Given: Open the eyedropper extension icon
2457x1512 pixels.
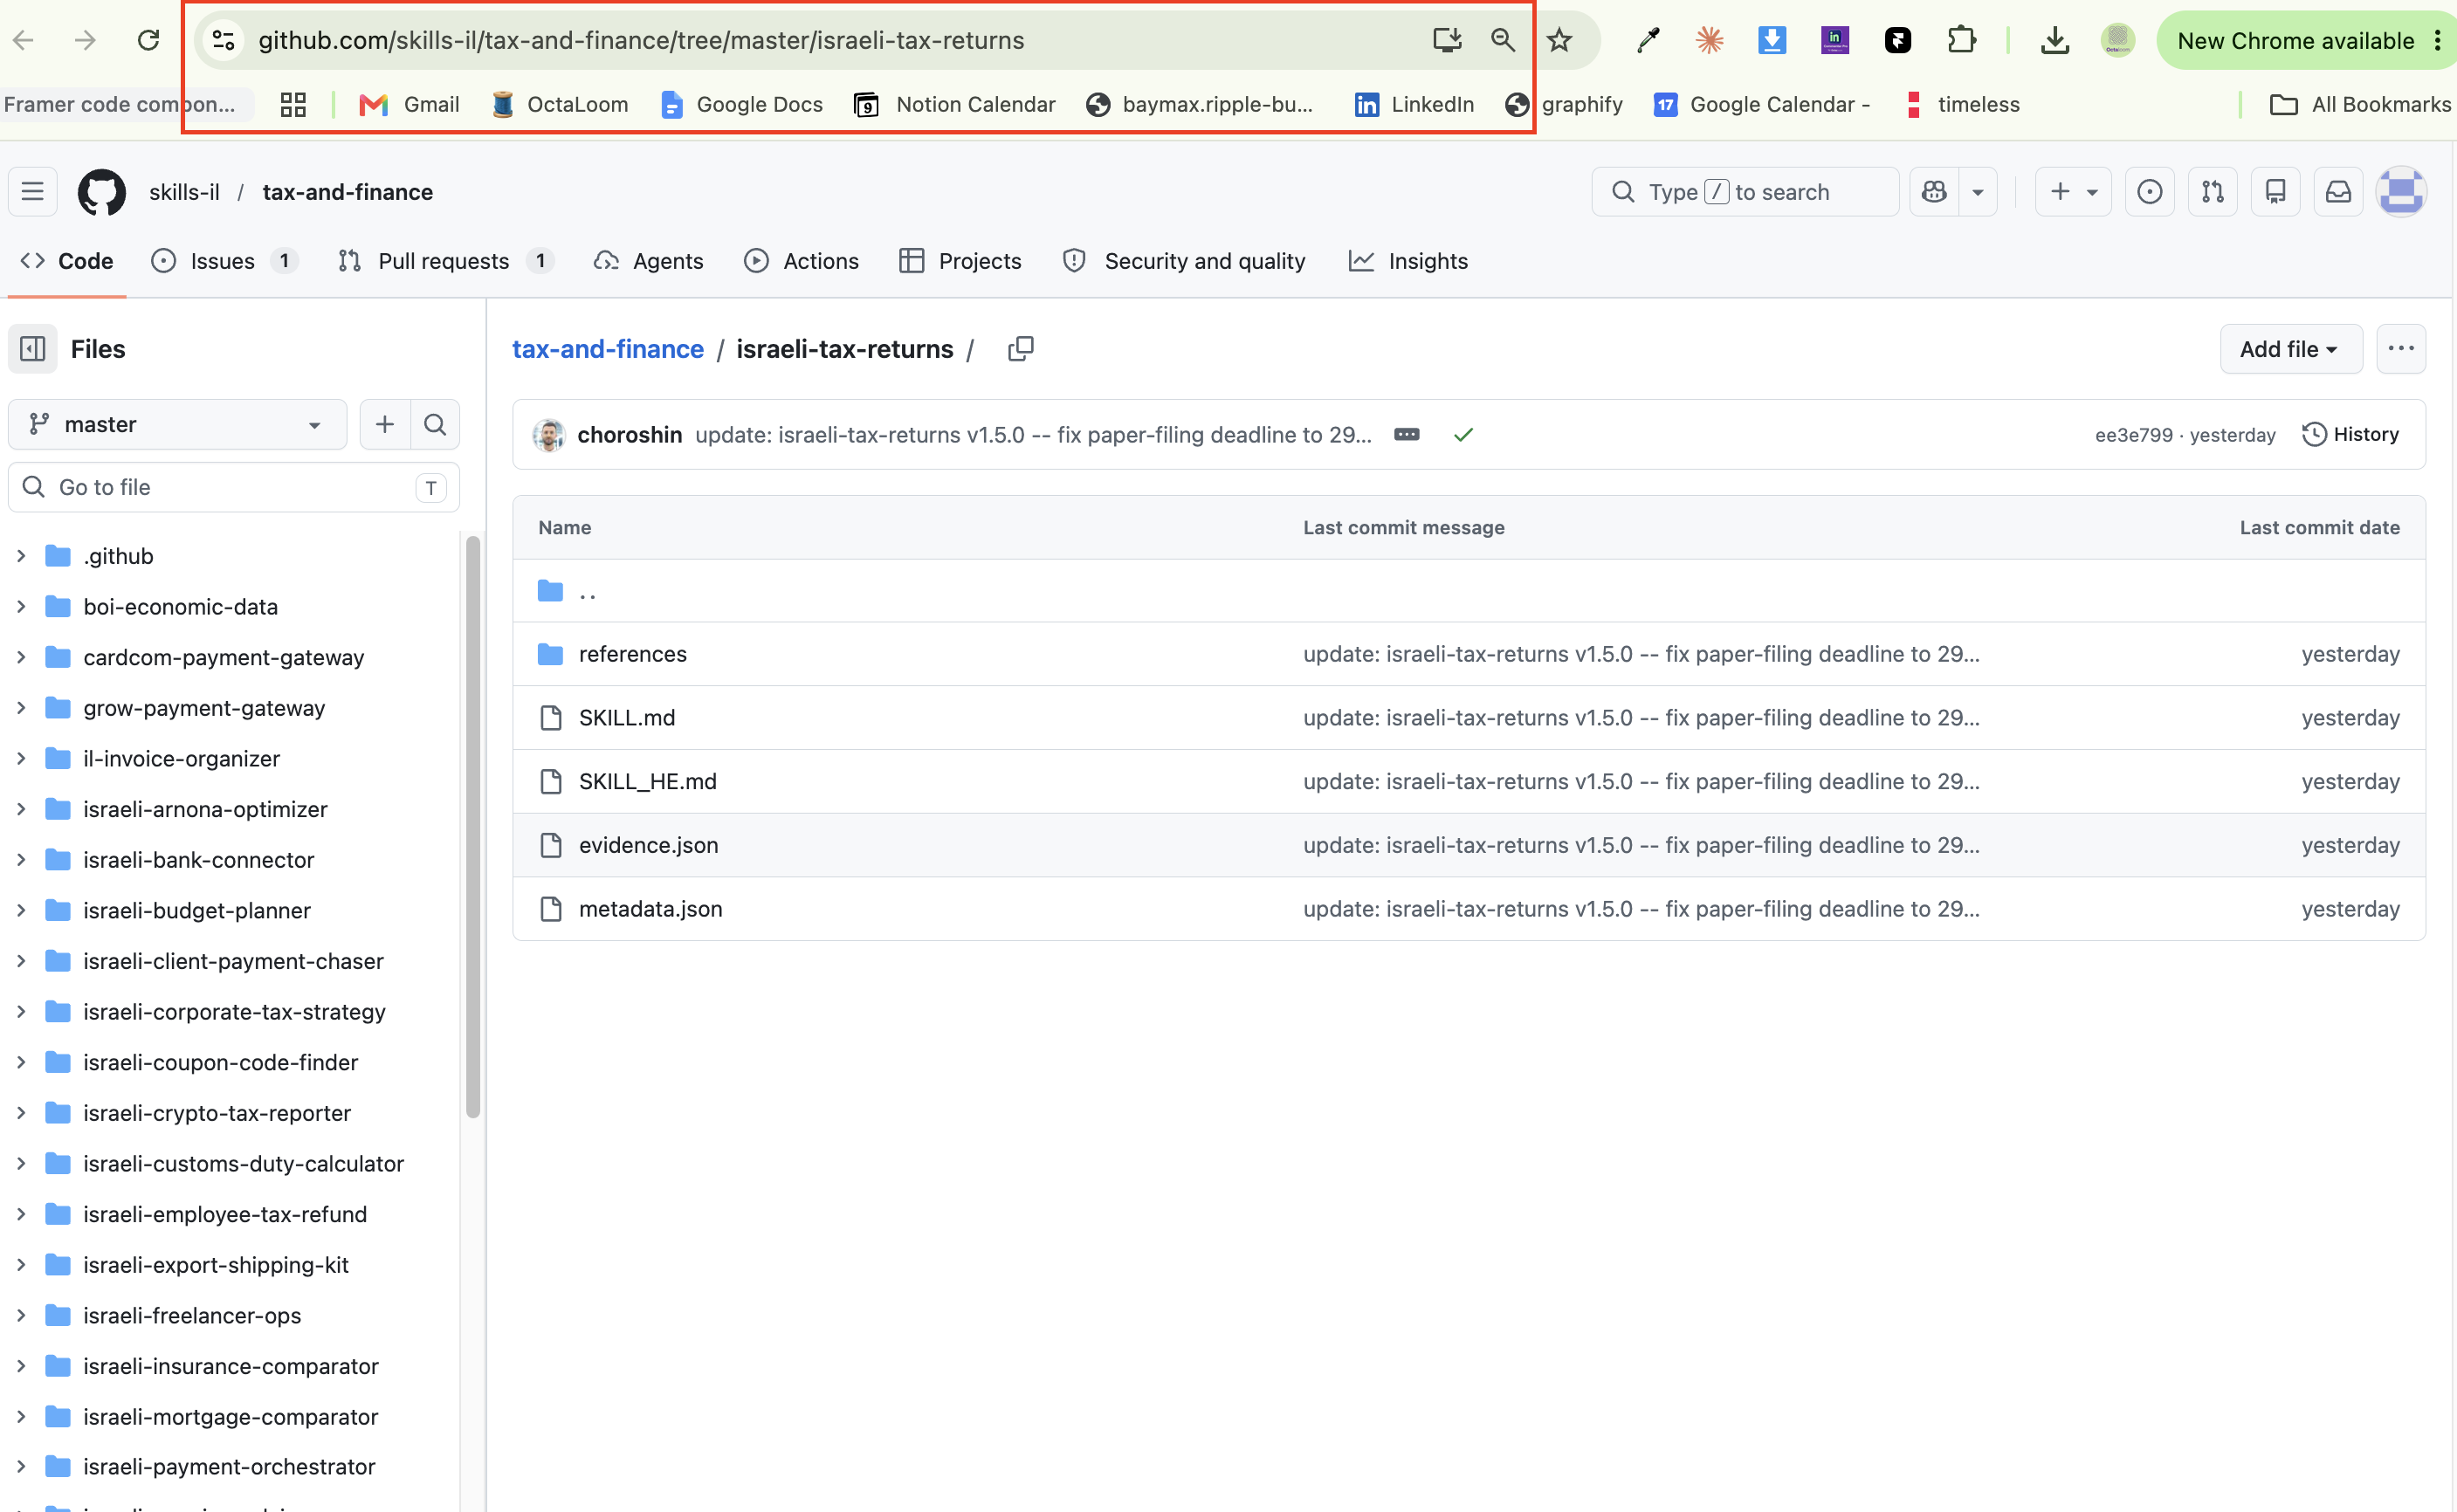Looking at the screenshot, I should [x=1647, y=40].
